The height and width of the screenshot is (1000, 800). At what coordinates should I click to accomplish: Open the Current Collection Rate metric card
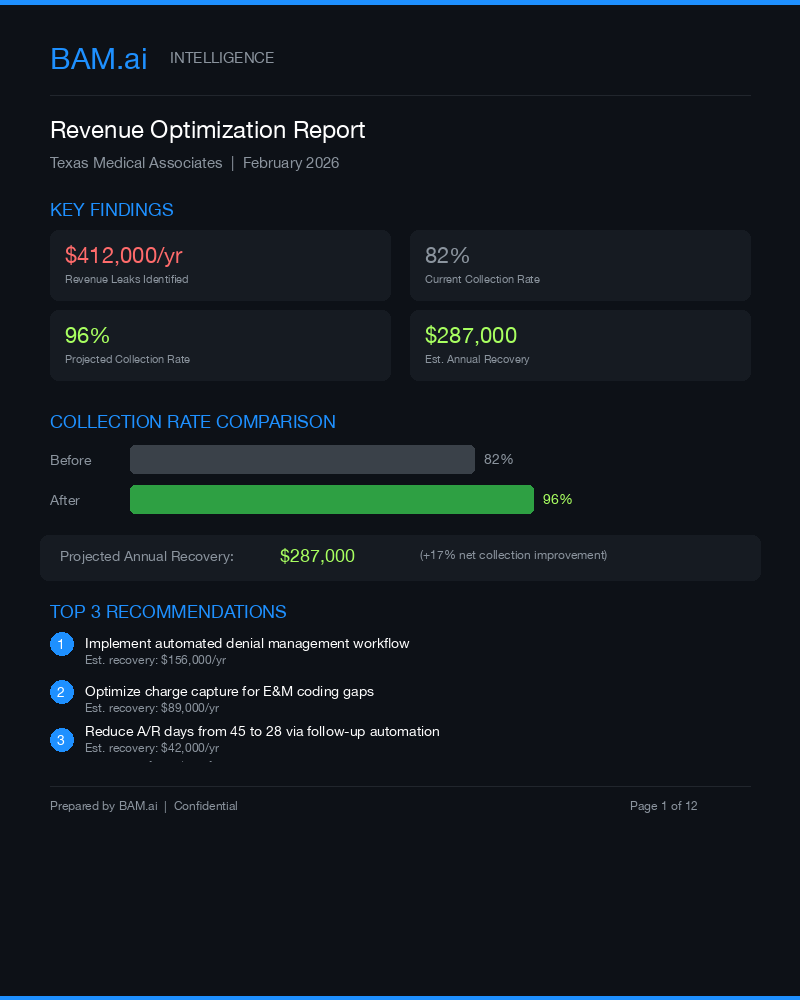coord(580,265)
